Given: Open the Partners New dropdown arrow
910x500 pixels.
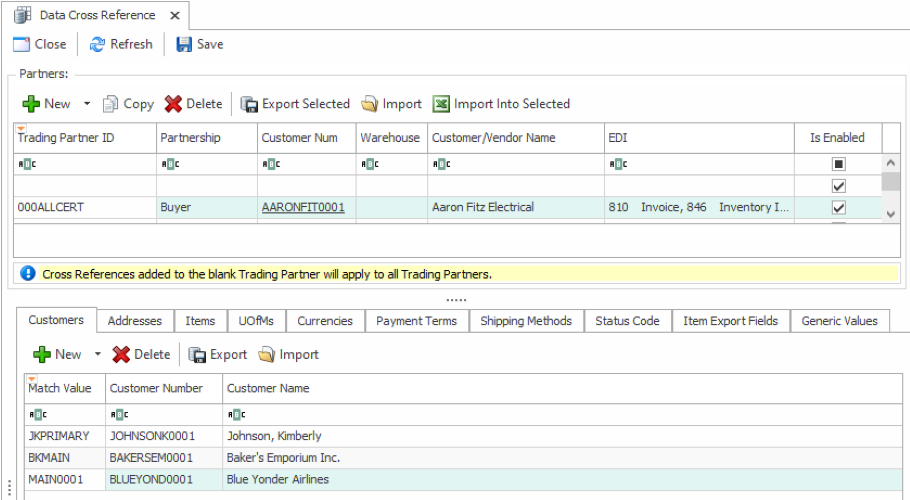Looking at the screenshot, I should coord(87,104).
